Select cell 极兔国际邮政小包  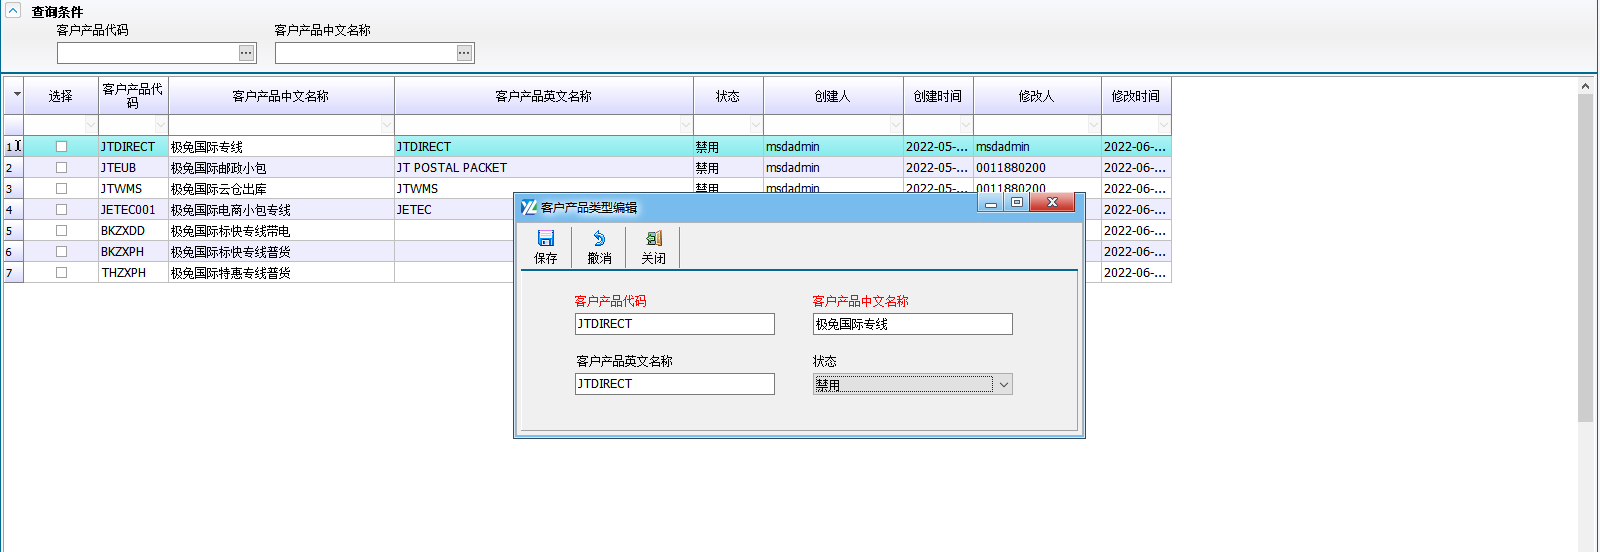pyautogui.click(x=281, y=167)
